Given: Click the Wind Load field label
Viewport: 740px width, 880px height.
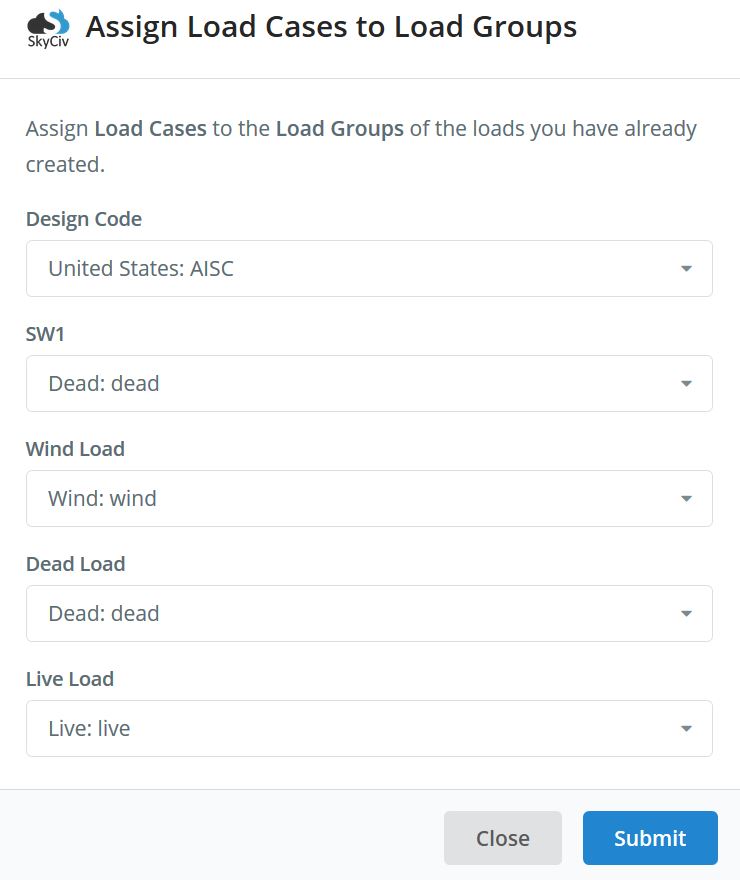Looking at the screenshot, I should pyautogui.click(x=75, y=450).
